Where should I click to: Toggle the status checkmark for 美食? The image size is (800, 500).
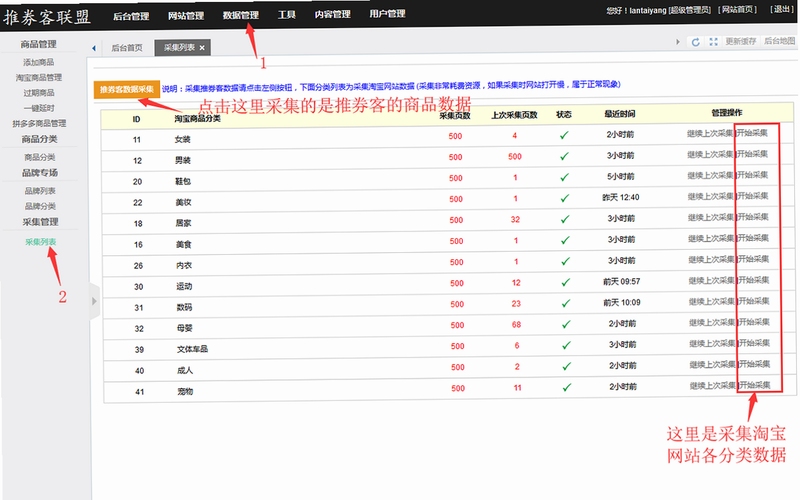tap(565, 240)
